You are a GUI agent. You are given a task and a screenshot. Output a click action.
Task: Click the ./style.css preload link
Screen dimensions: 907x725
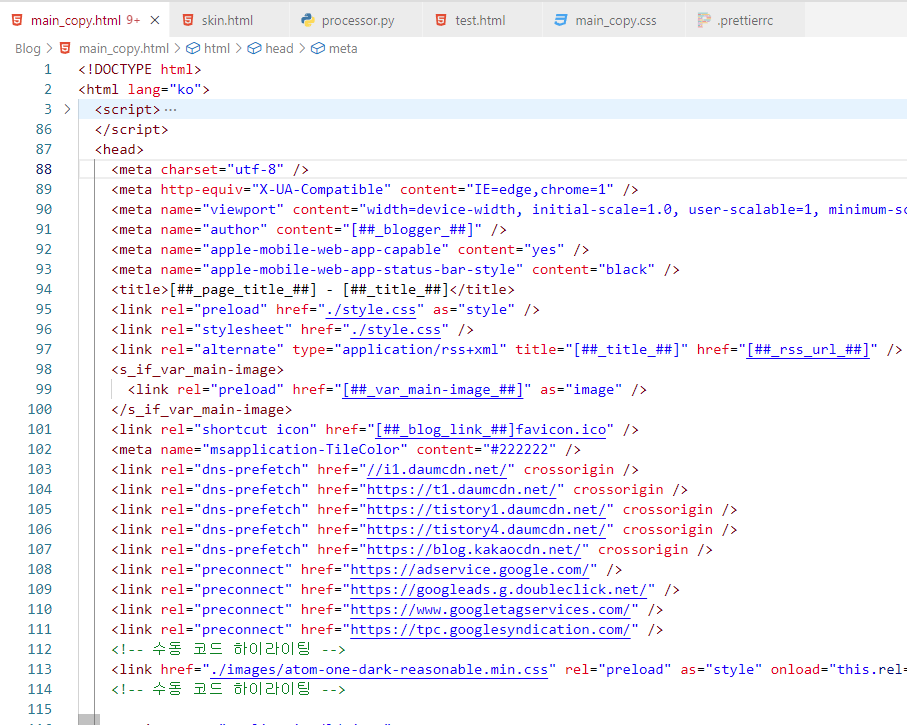point(371,310)
